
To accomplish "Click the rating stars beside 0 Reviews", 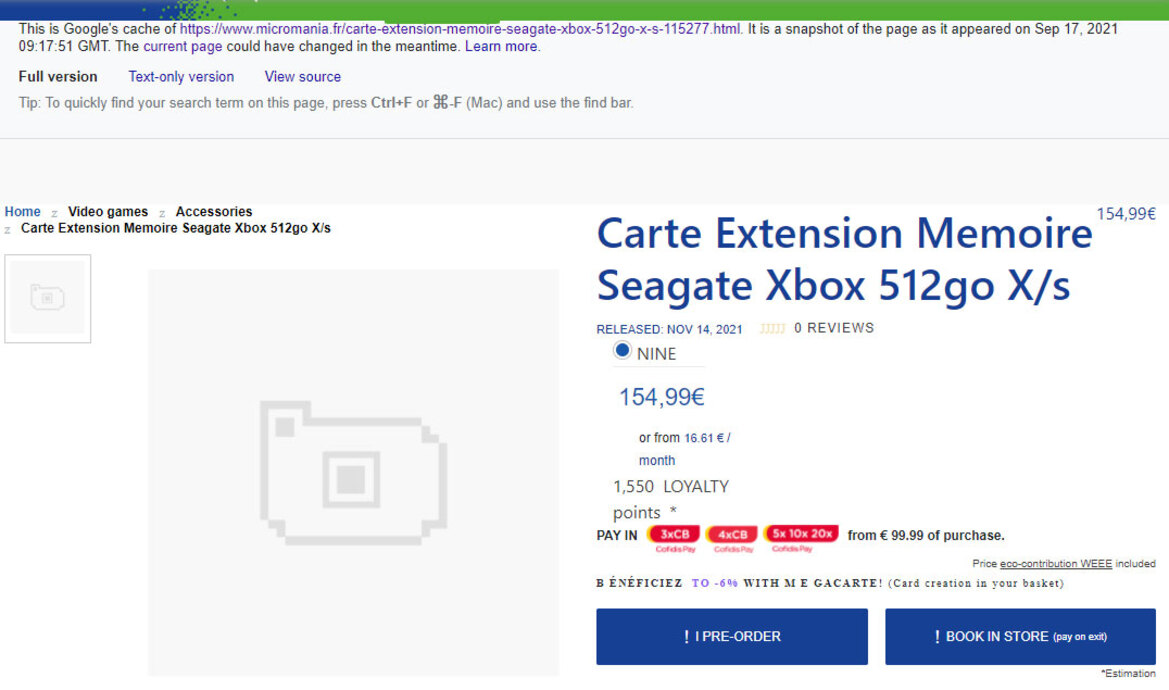I will pyautogui.click(x=772, y=329).
